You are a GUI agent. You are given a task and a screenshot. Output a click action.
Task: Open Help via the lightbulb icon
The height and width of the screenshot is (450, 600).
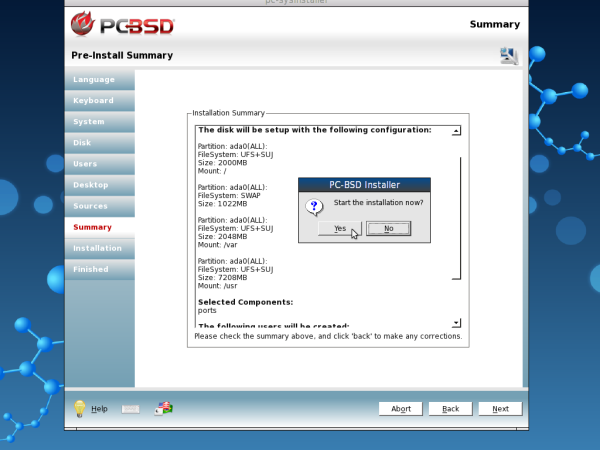[80, 409]
